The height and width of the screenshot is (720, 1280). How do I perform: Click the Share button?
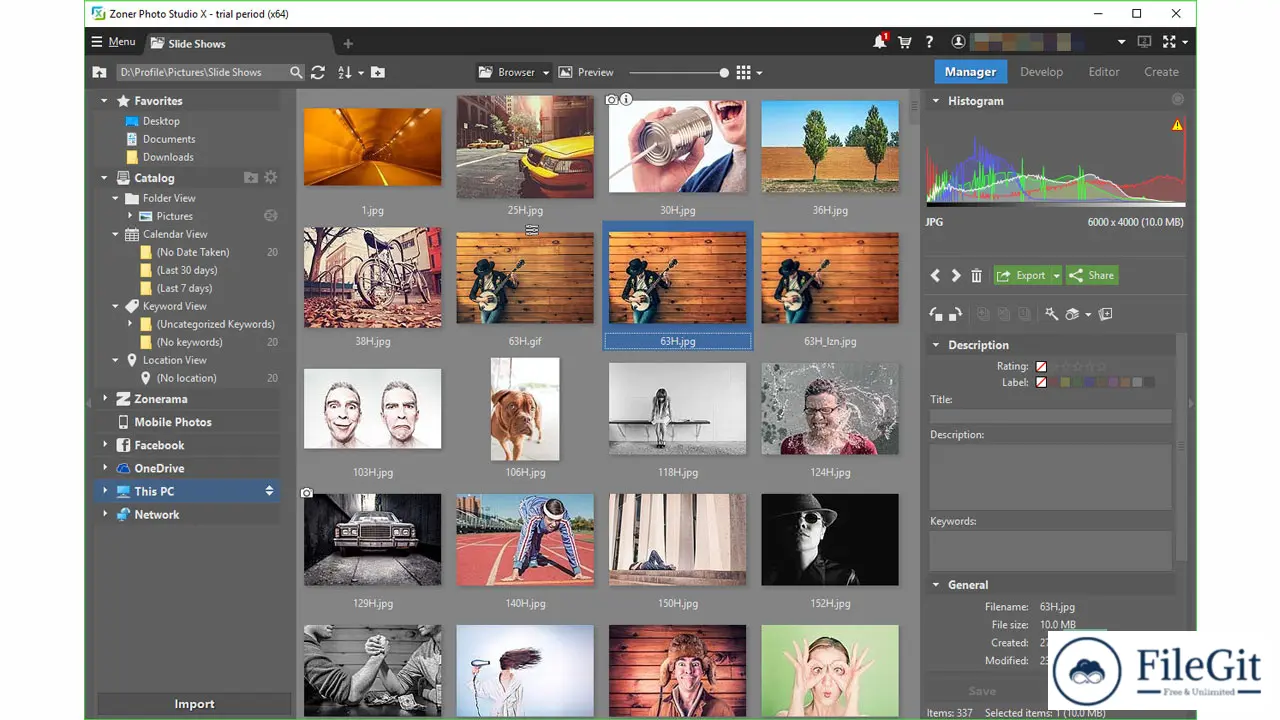pyautogui.click(x=1091, y=275)
